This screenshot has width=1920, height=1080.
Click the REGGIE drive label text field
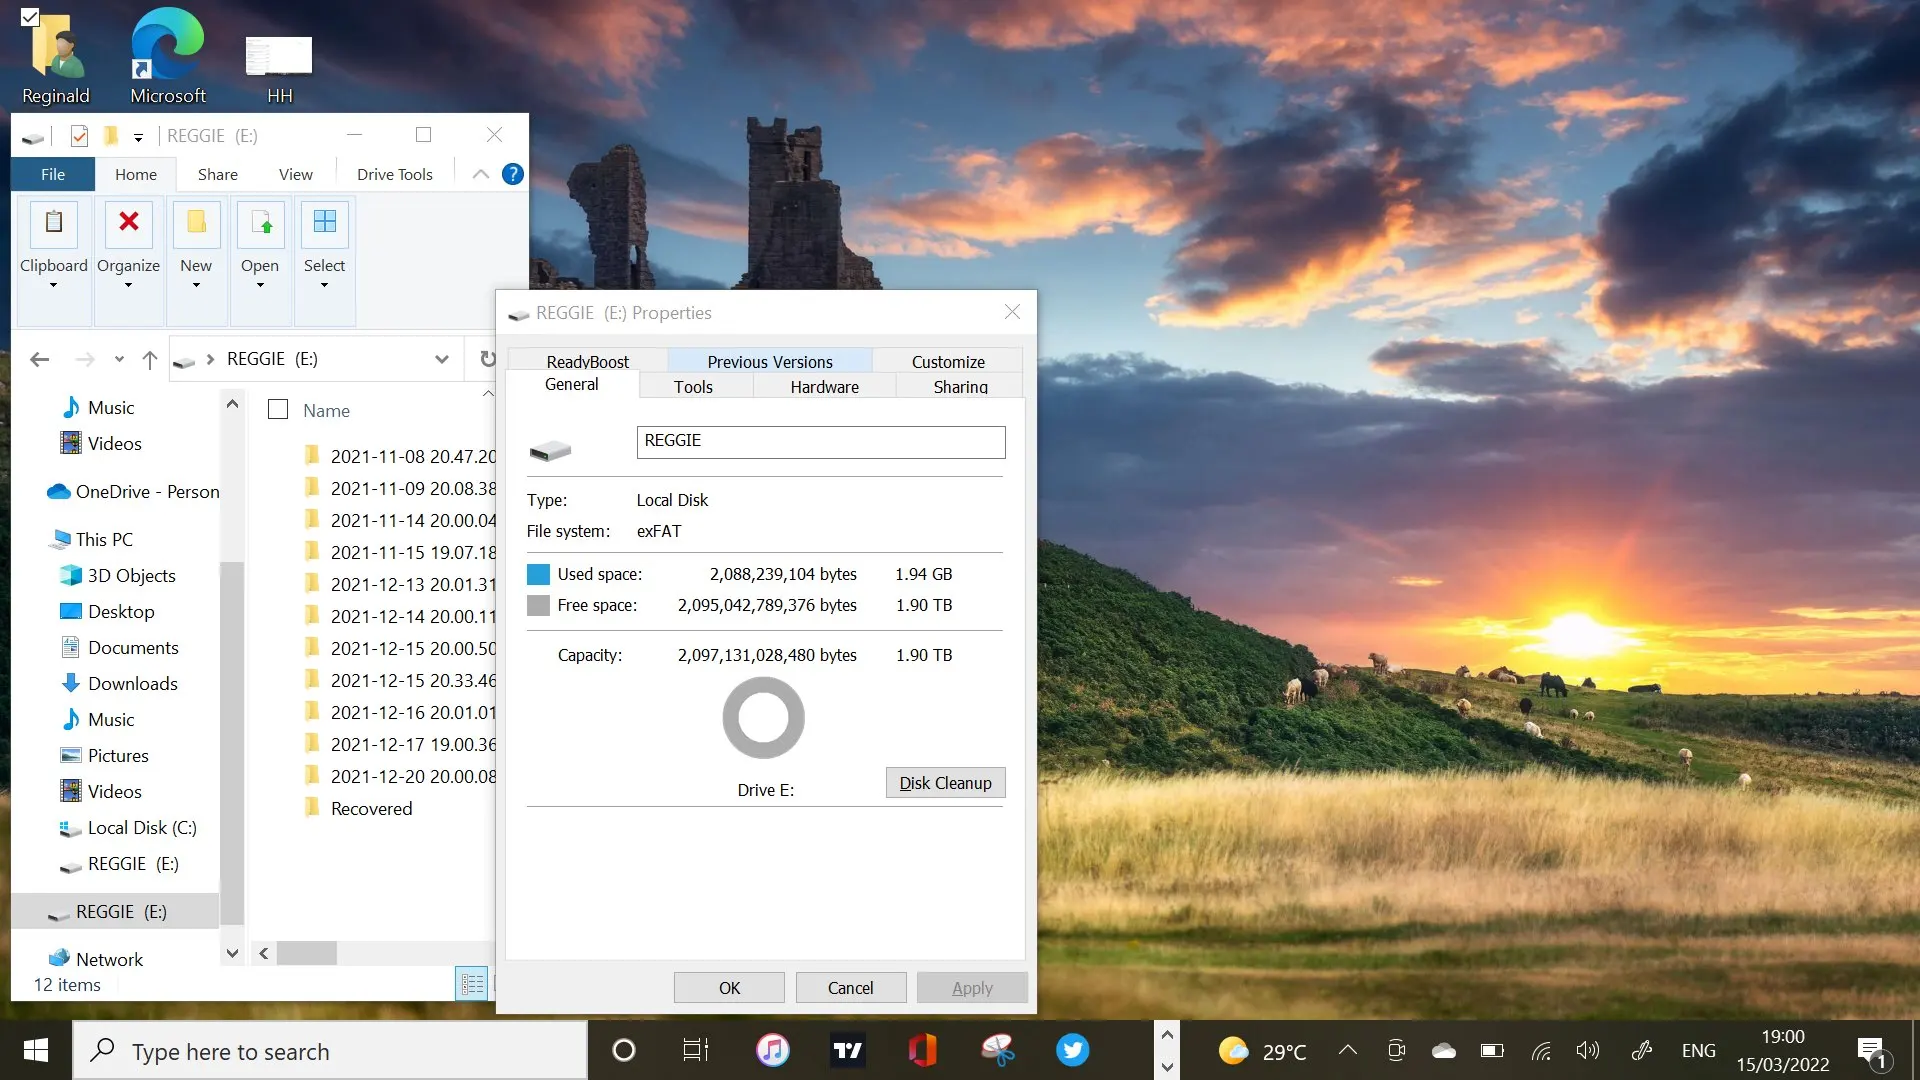pos(820,442)
